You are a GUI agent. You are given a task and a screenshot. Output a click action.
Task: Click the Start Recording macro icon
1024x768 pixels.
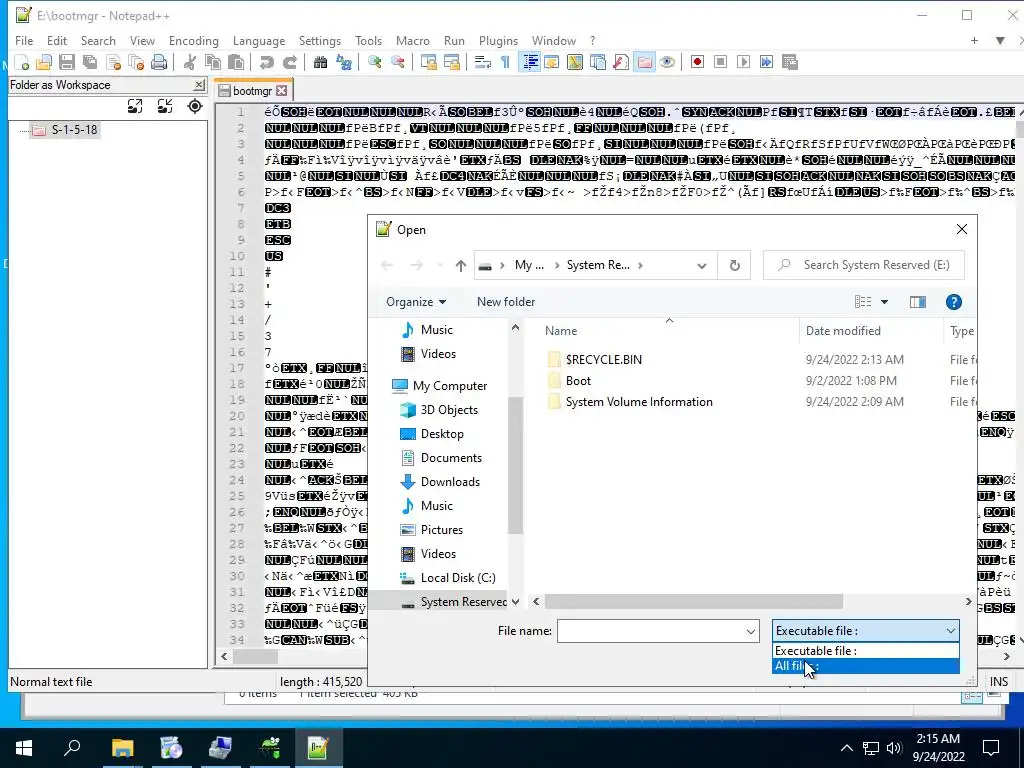(697, 62)
